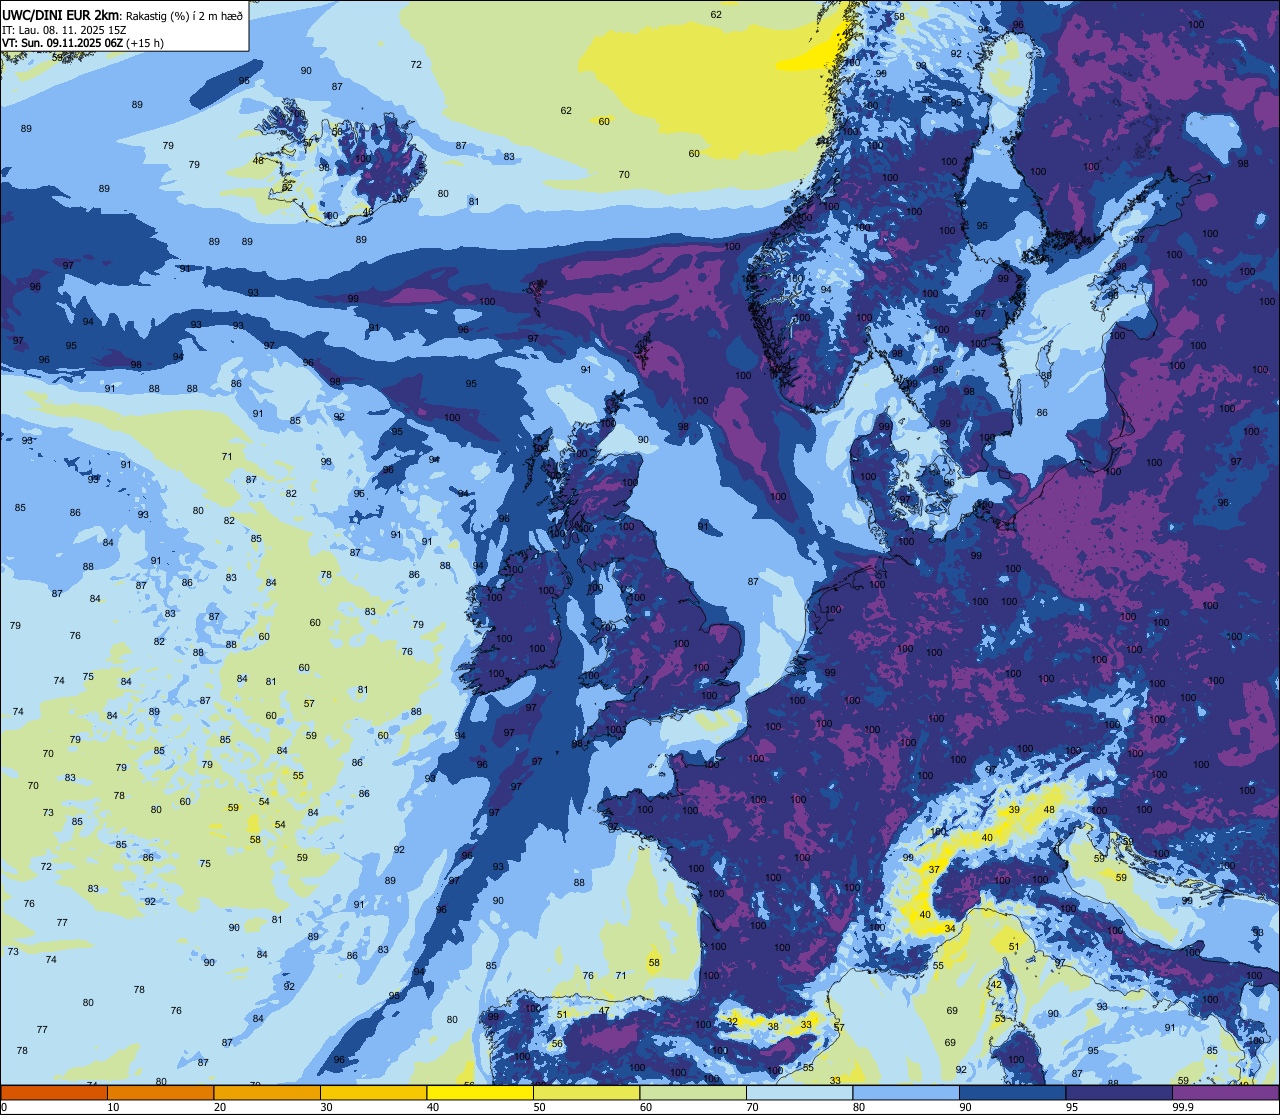Click the light blue 70–80 legend swatch
1280x1115 pixels.
pos(799,1093)
